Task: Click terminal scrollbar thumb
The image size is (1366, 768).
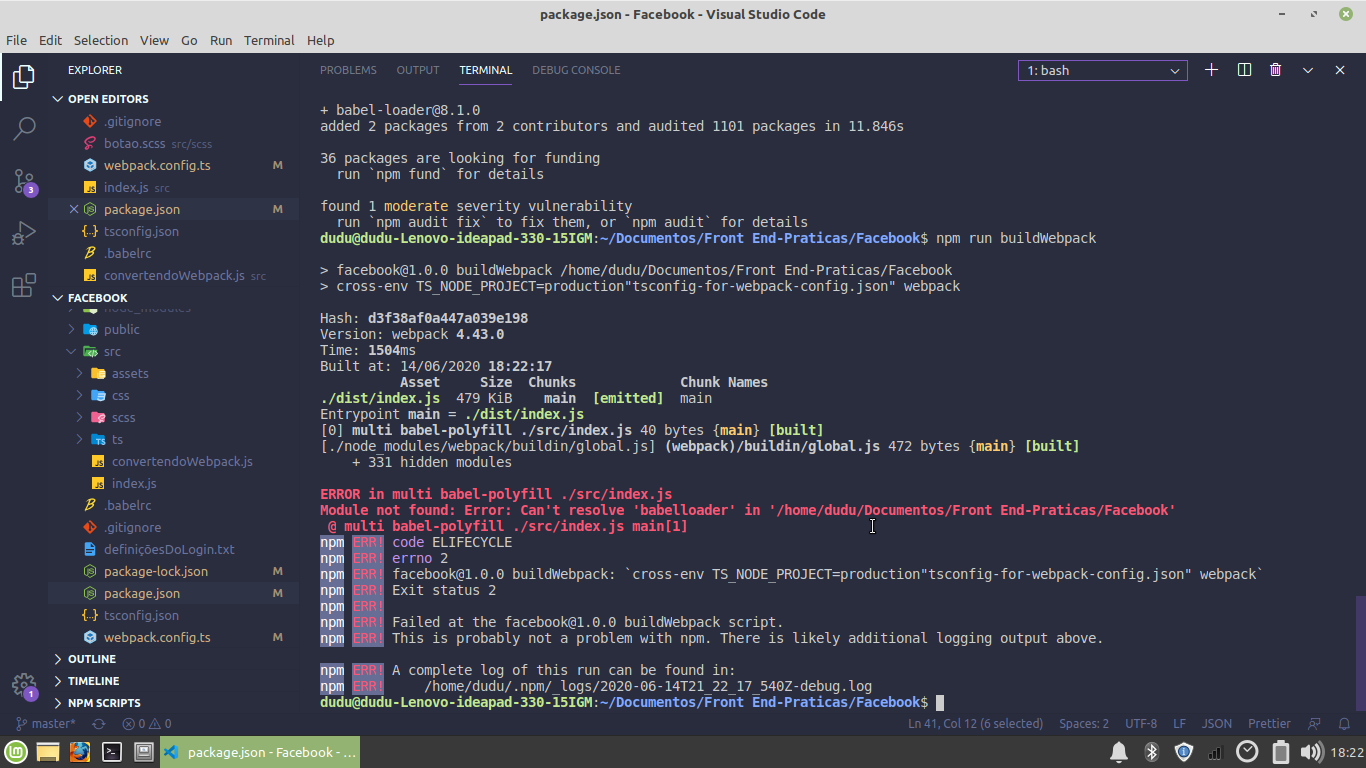Action: click(x=1360, y=652)
